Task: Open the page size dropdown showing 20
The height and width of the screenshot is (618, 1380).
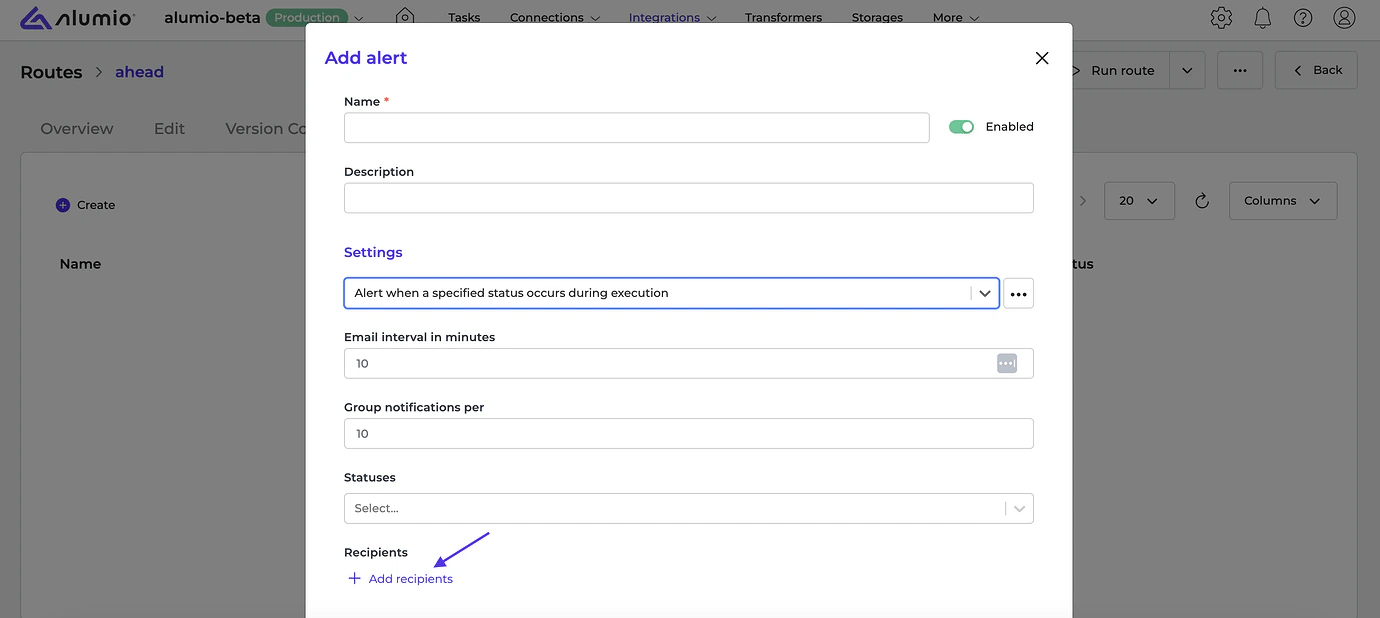Action: [1139, 201]
